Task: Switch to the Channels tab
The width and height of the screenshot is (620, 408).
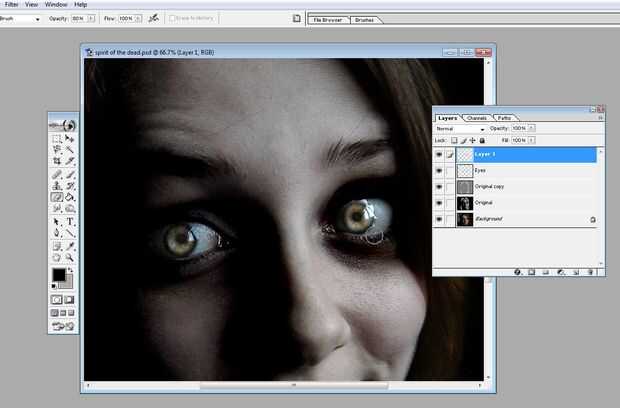Action: click(476, 118)
